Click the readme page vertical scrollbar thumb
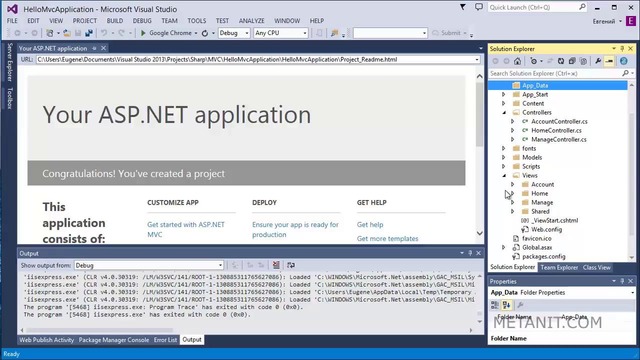Screen dimensions: 640x360 click(480, 114)
